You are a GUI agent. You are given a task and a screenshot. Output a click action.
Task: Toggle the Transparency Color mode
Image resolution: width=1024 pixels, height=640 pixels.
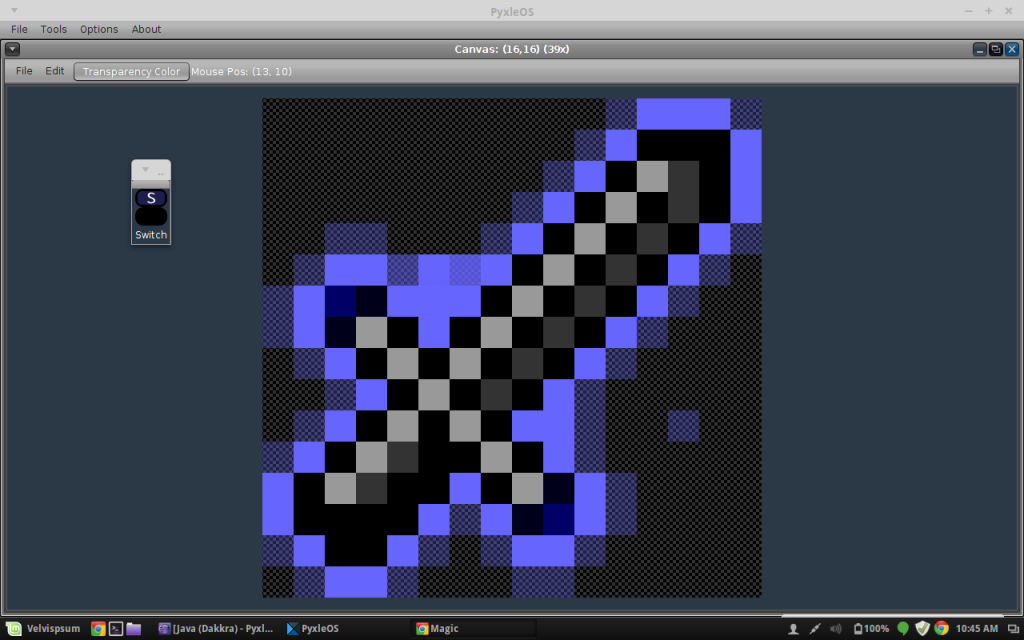[131, 71]
